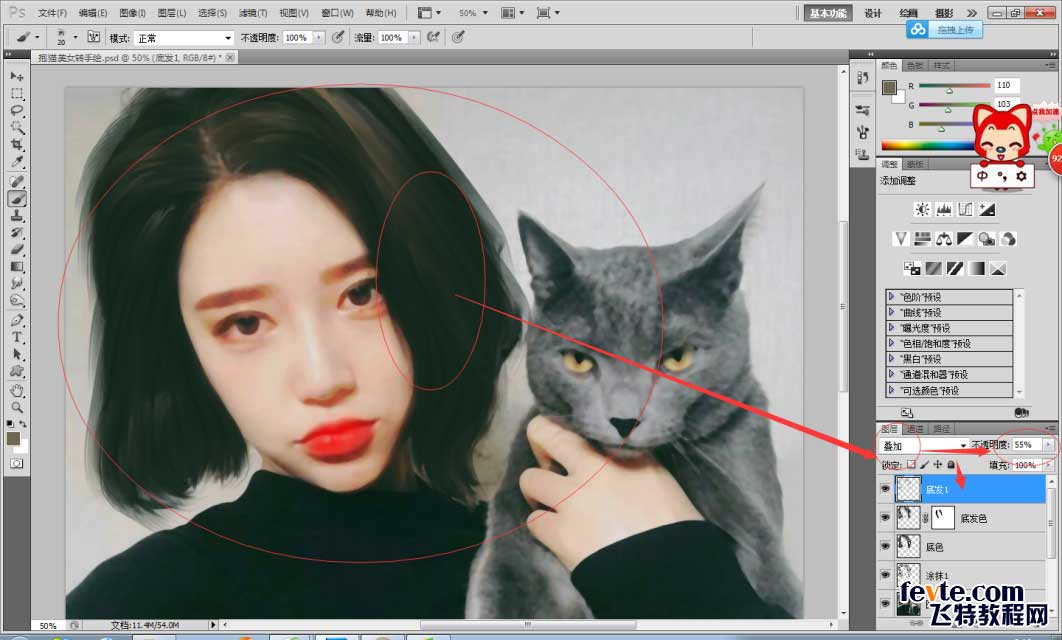
Task: Select the Pen tool from the toolbox
Action: pyautogui.click(x=16, y=321)
